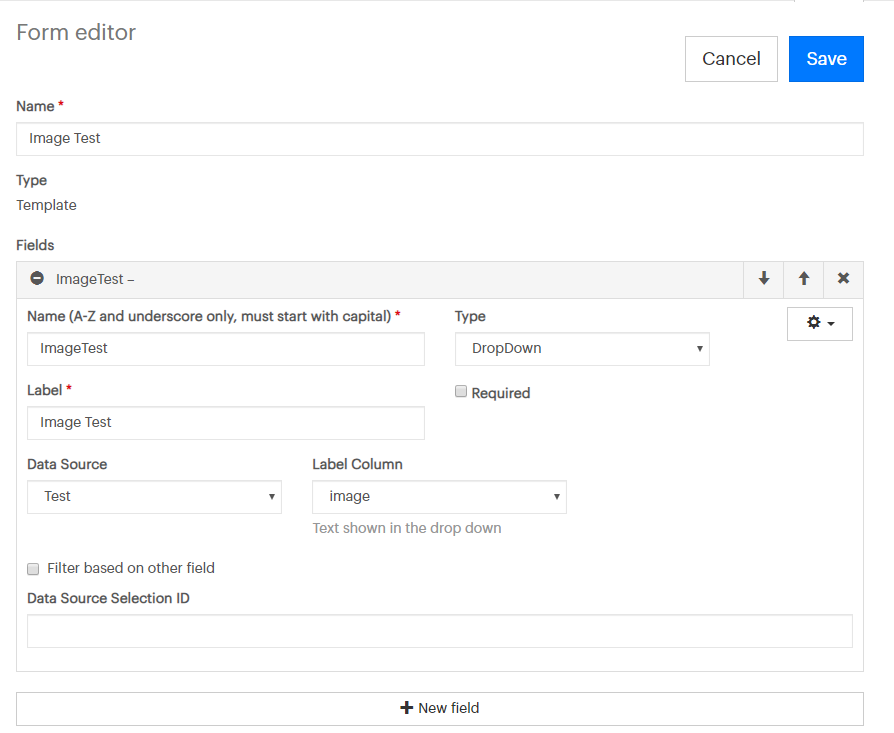Collapse ImageTest field with minus icon

click(37, 279)
